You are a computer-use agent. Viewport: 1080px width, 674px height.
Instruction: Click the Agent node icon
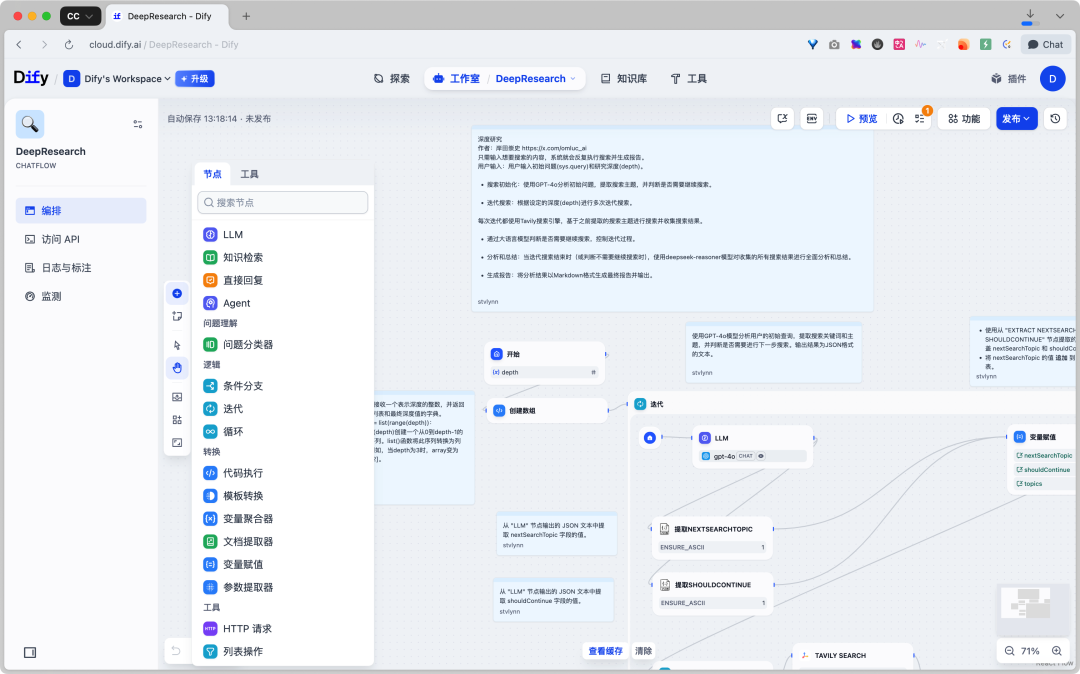click(210, 303)
